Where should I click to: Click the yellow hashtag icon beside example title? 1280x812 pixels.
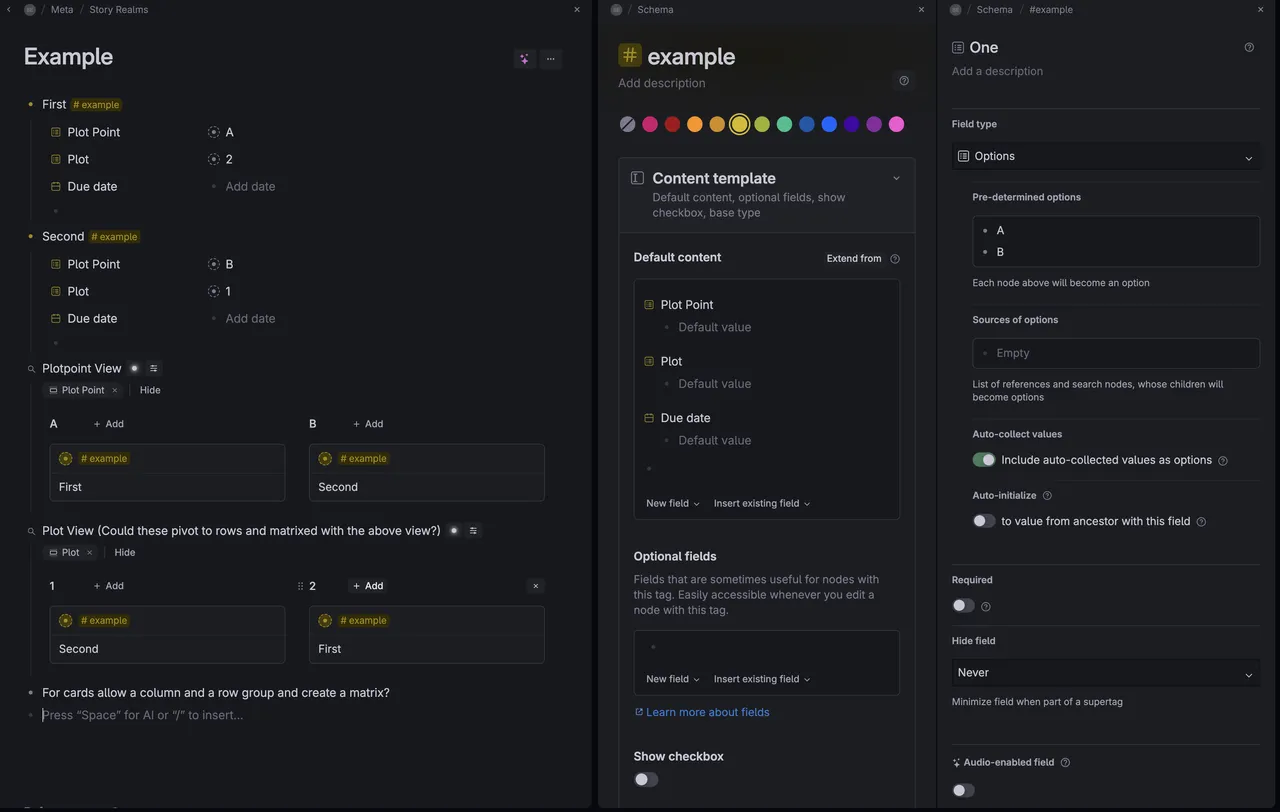(x=630, y=55)
